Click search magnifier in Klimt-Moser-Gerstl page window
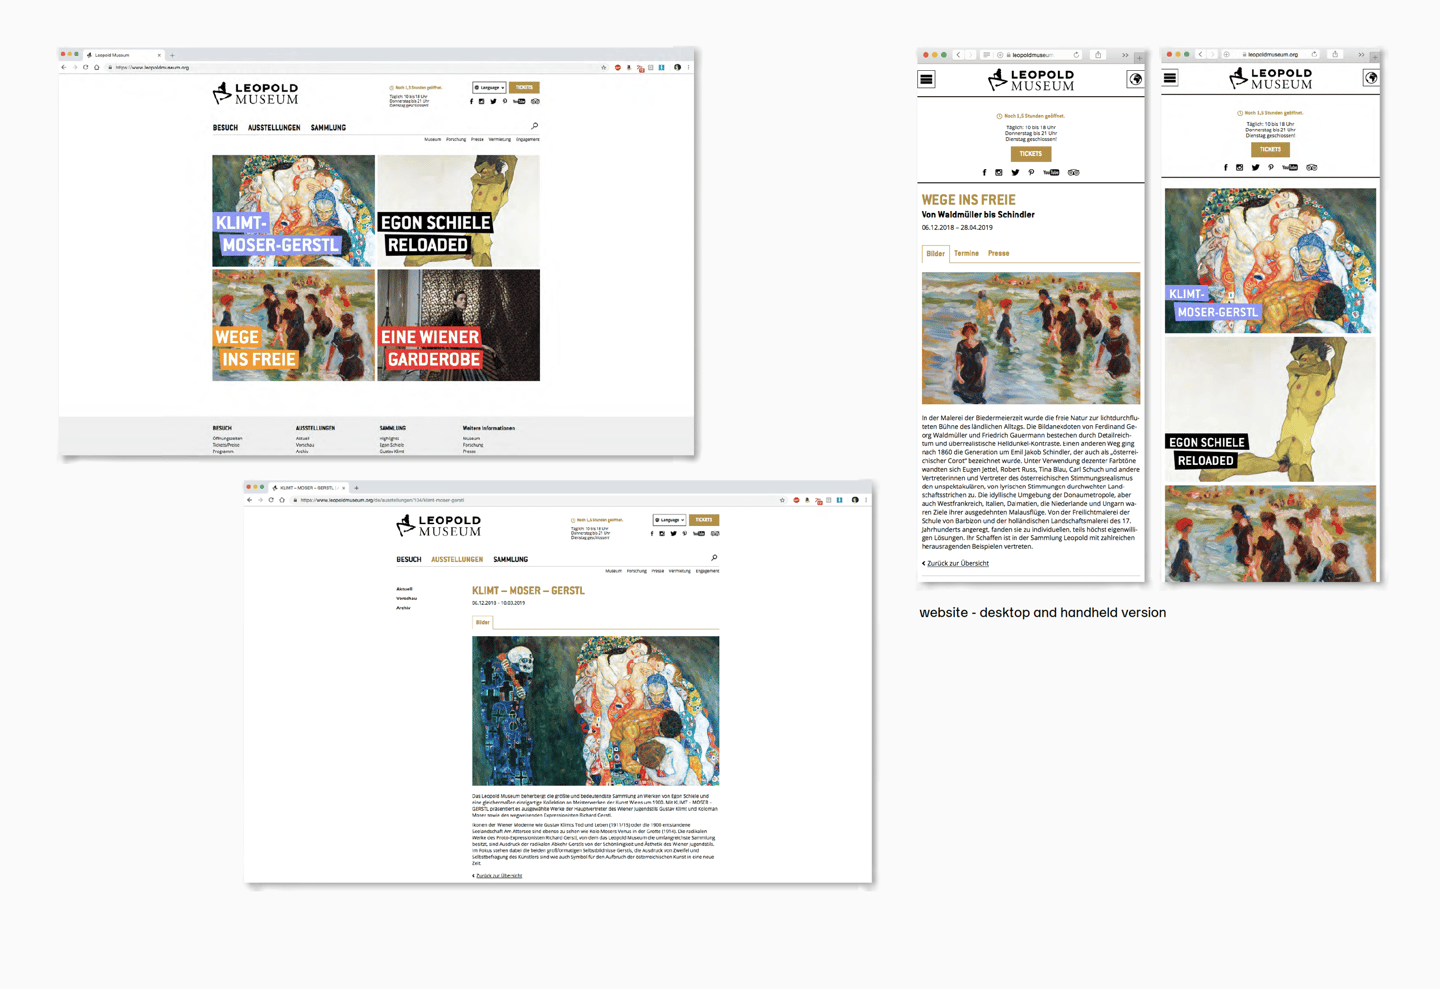1440x989 pixels. tap(714, 558)
